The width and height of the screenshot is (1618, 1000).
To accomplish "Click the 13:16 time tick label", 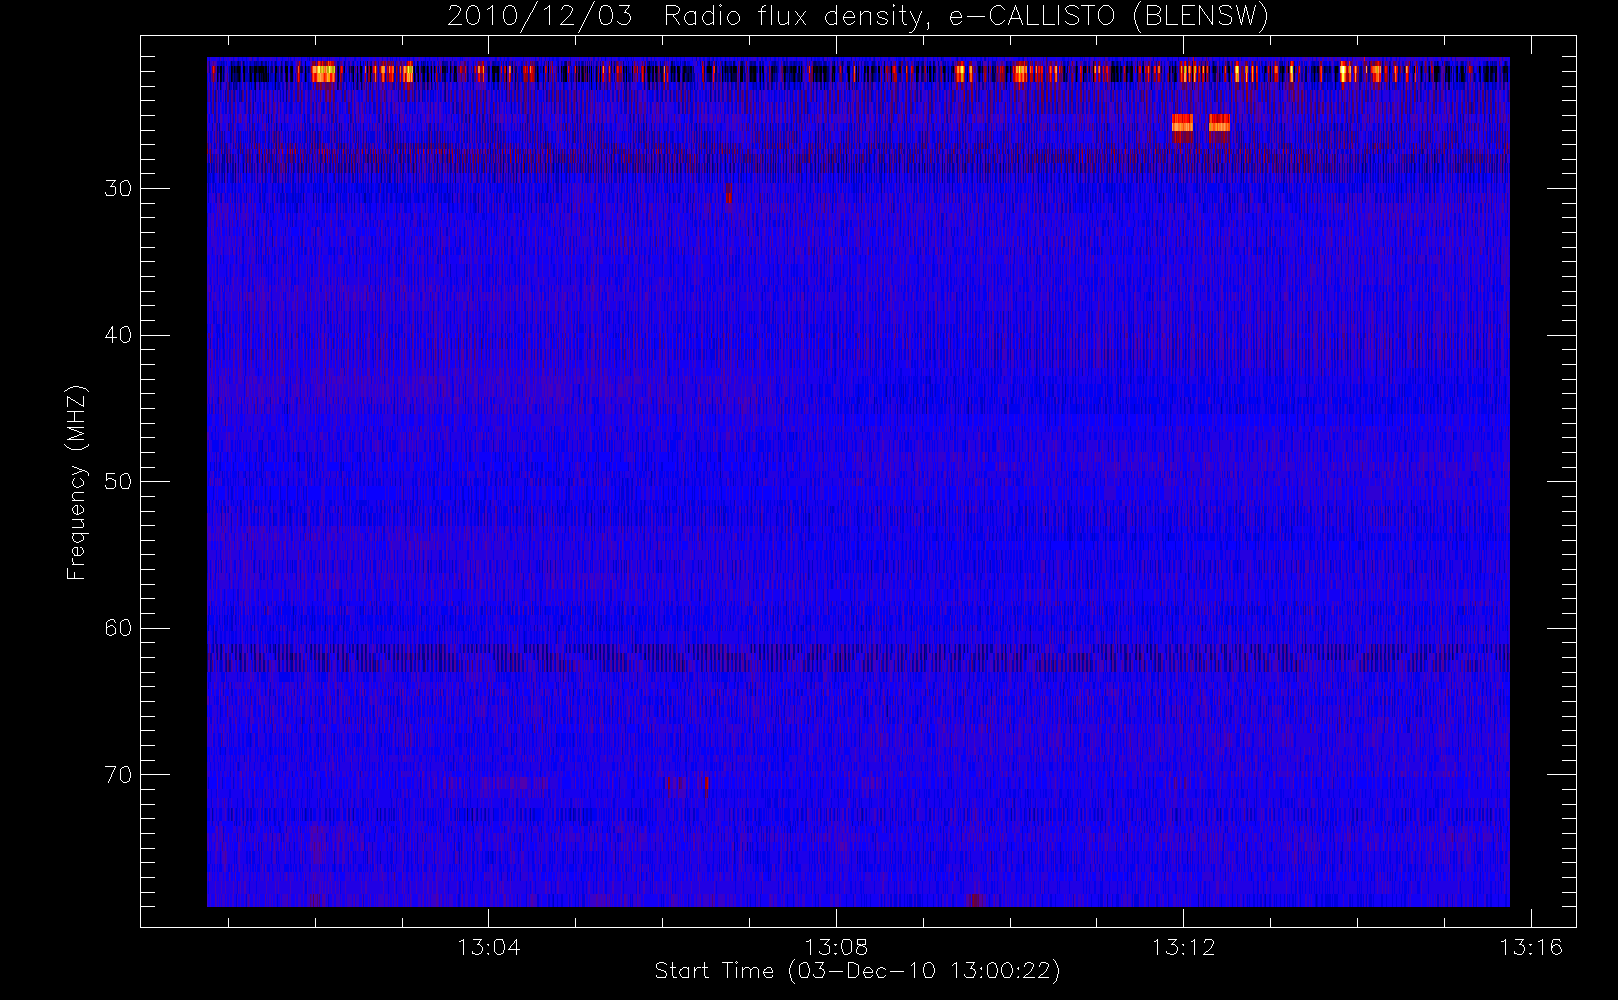I will pos(1530,947).
